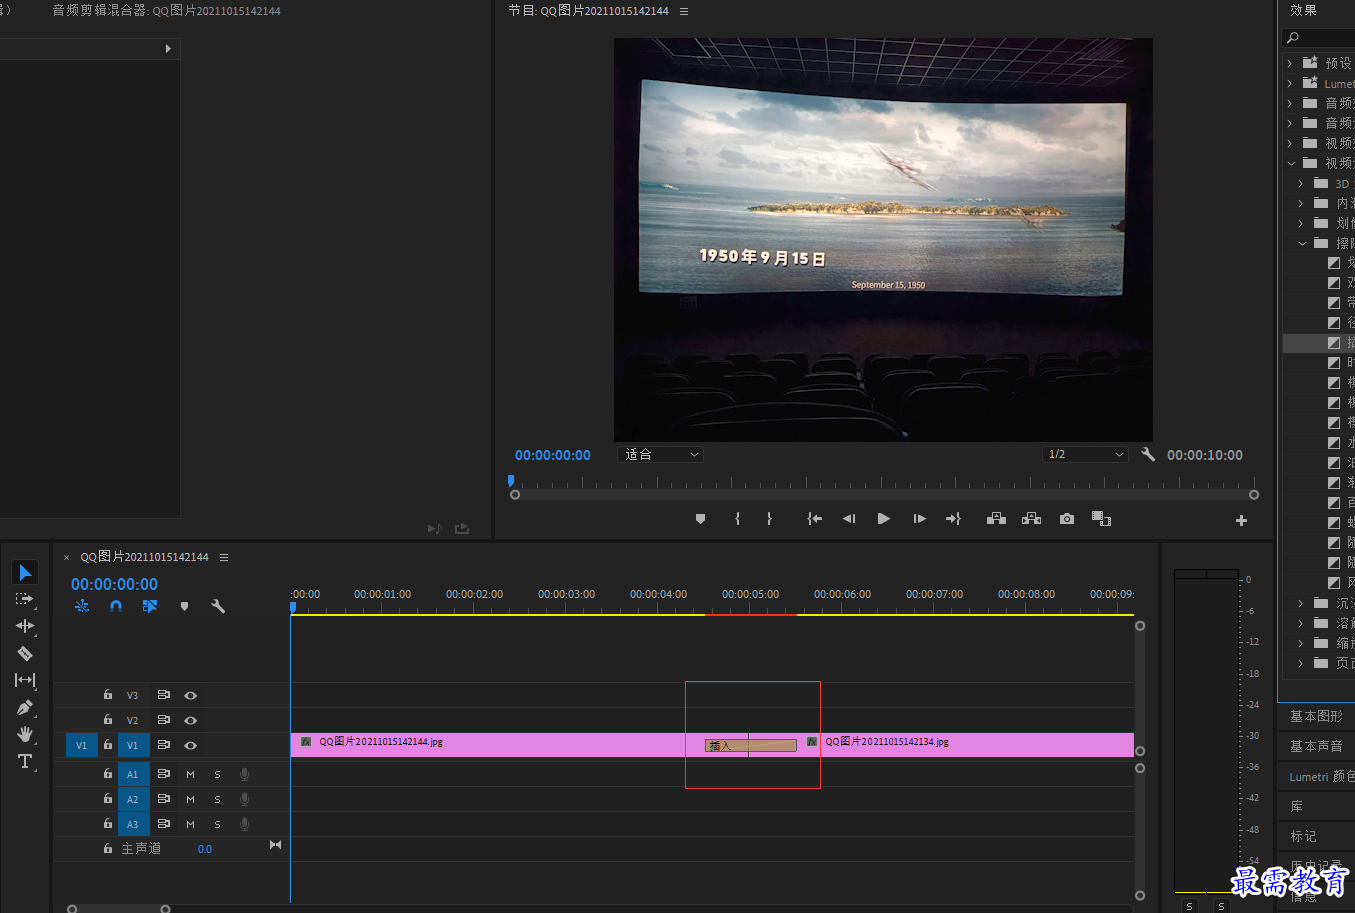Image resolution: width=1355 pixels, height=913 pixels.
Task: Target the V1 source patch button
Action: point(82,745)
